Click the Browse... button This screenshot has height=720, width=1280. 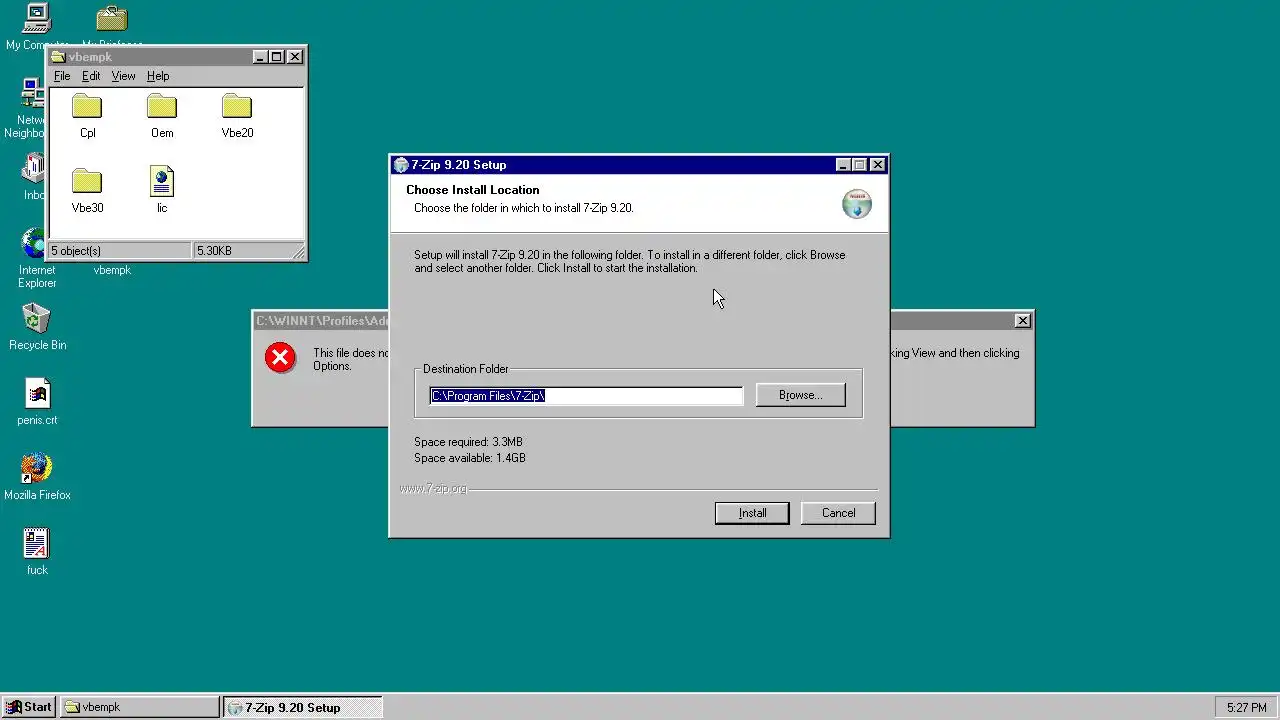pos(800,395)
